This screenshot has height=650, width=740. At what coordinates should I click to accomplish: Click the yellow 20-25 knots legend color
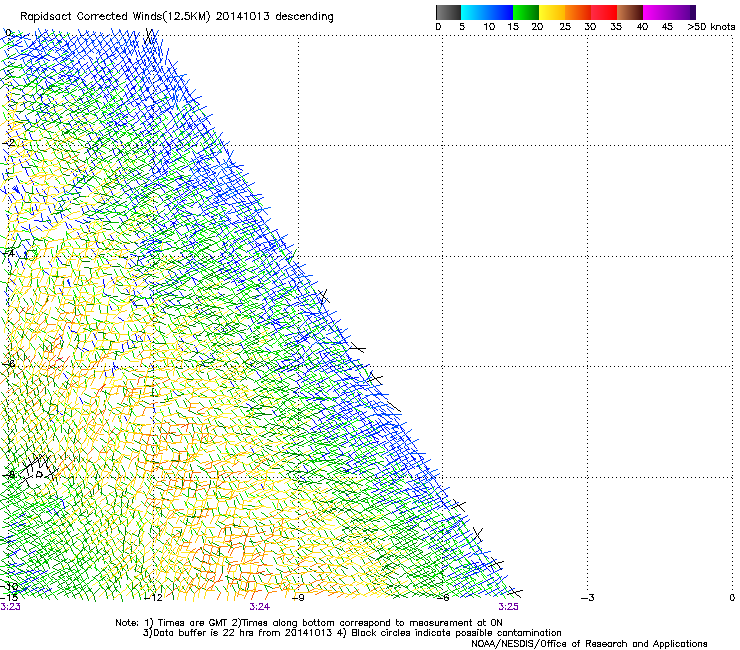click(552, 12)
